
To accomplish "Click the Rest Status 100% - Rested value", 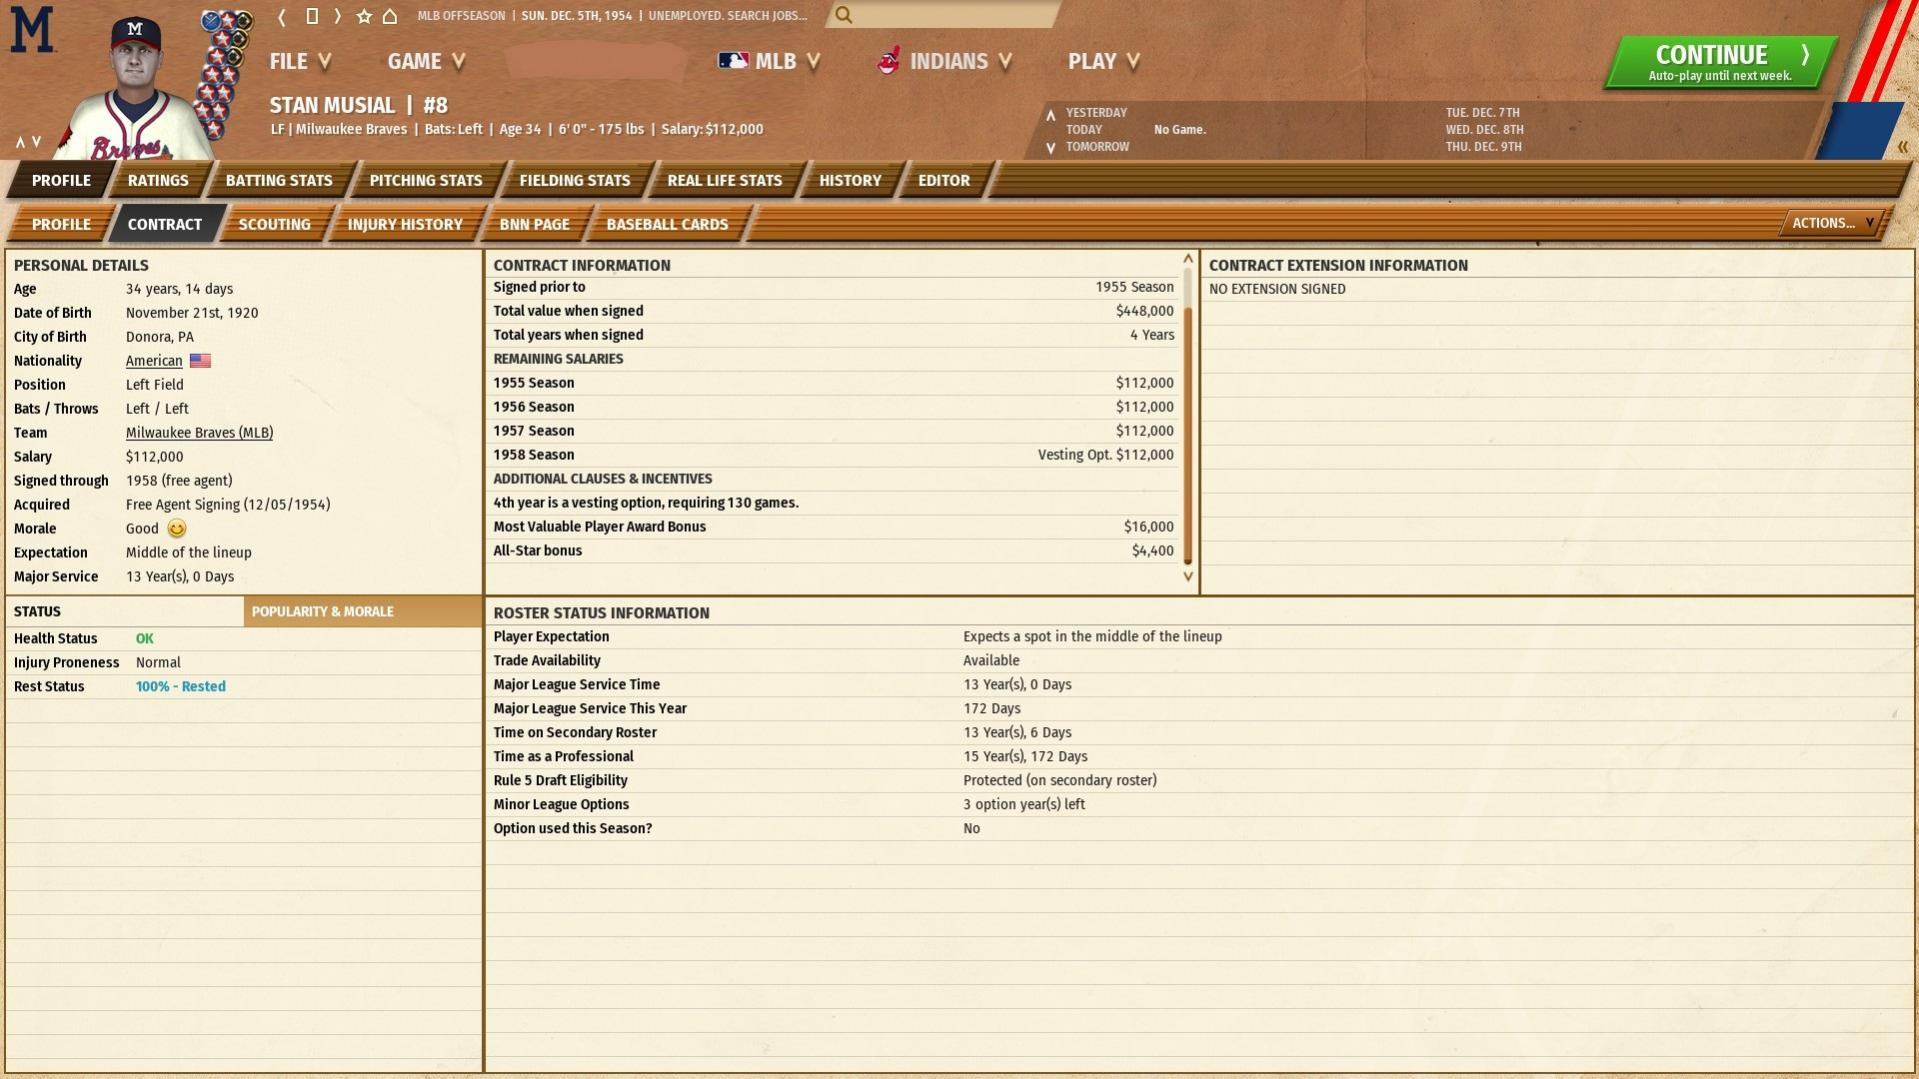I will (181, 687).
